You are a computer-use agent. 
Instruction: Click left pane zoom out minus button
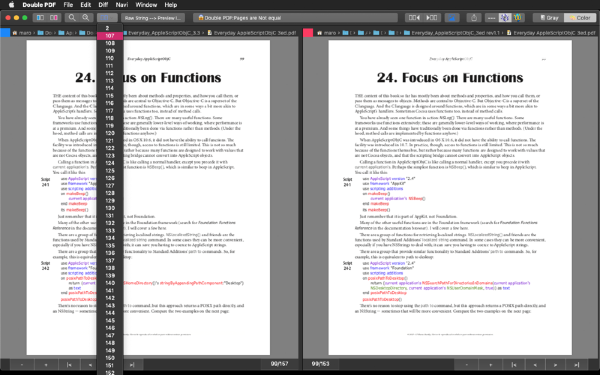click(x=22, y=364)
